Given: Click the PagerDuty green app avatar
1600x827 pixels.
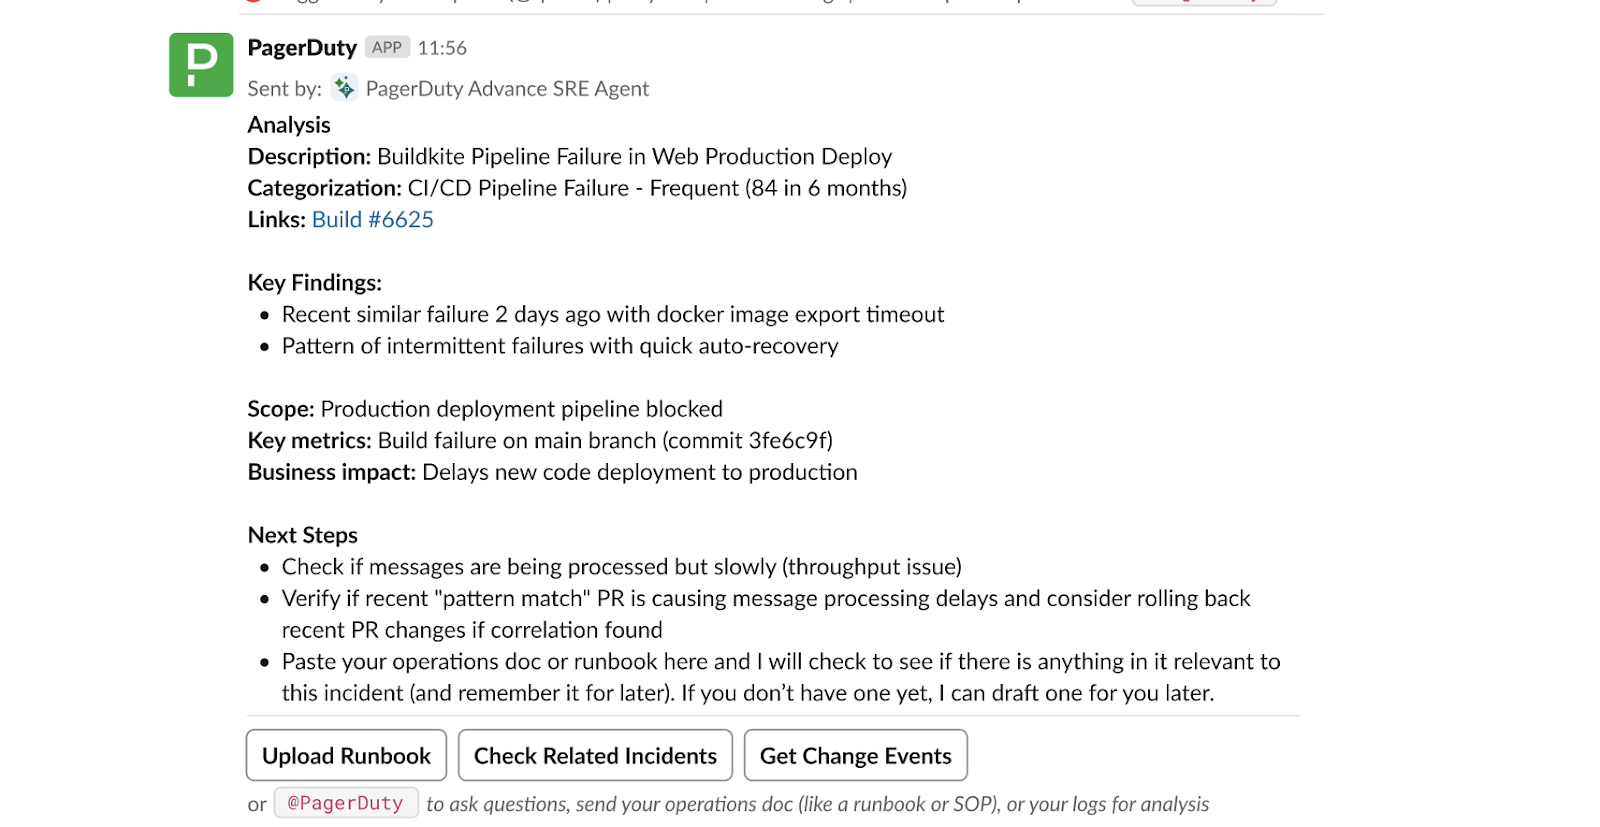Looking at the screenshot, I should point(200,64).
